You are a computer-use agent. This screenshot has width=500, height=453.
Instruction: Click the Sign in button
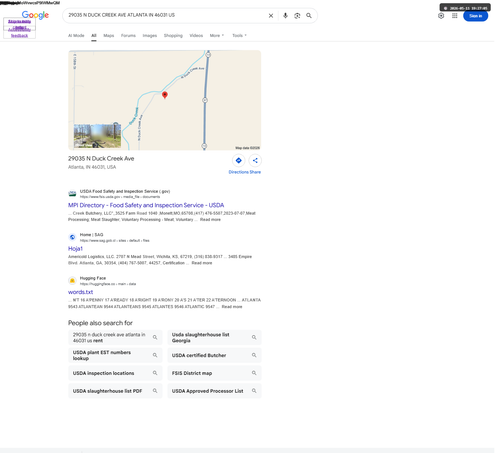pos(476,16)
